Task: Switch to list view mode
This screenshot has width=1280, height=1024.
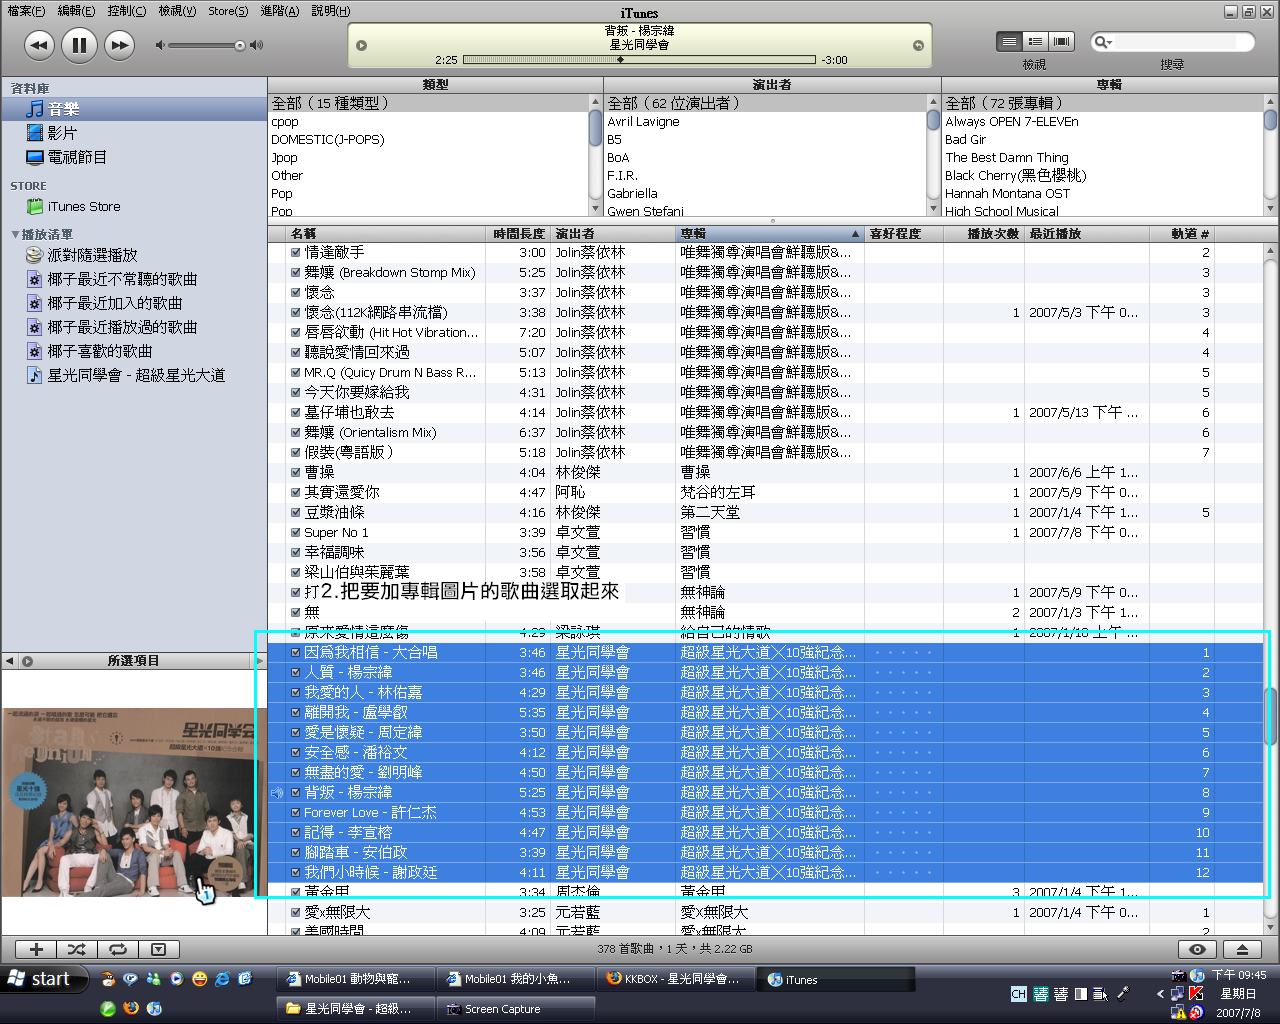Action: click(x=1009, y=41)
